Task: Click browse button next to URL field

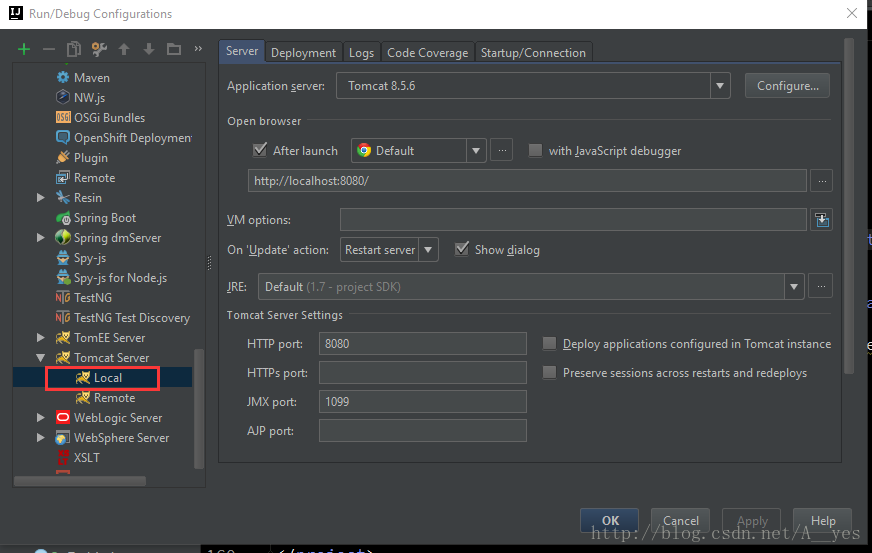Action: (x=822, y=181)
